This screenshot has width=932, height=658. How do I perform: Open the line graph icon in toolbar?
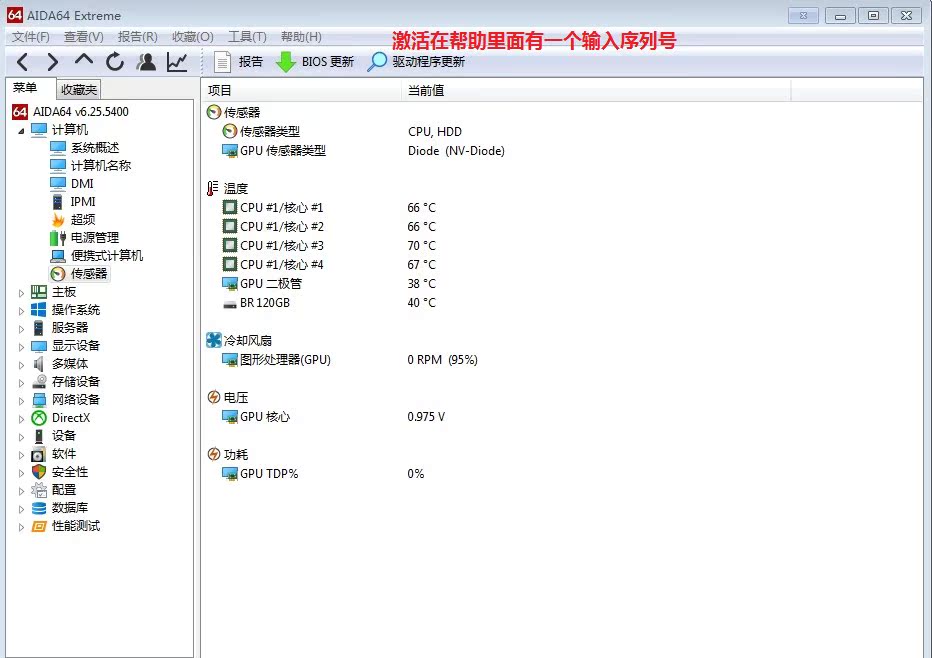click(177, 62)
